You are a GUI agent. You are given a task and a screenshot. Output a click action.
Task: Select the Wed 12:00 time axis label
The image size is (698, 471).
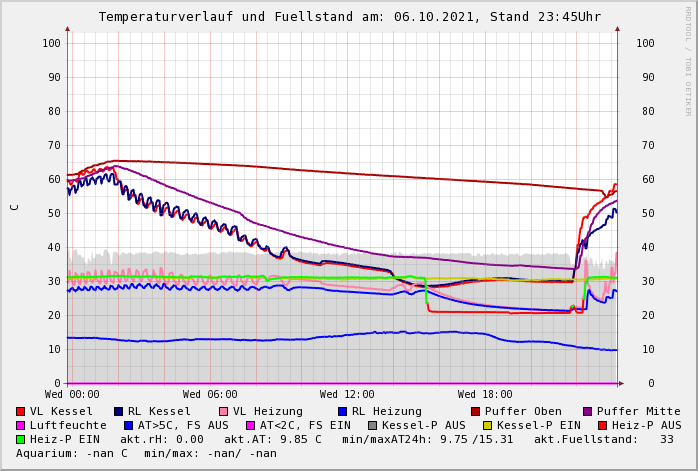(347, 395)
